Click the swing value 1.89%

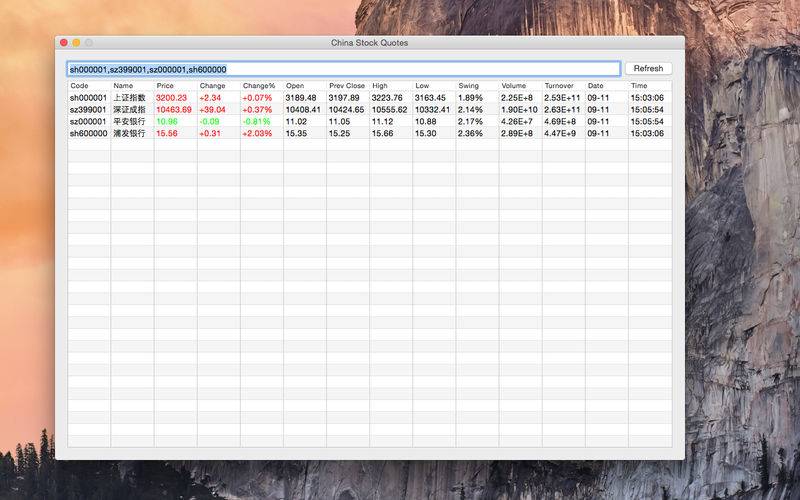click(470, 97)
